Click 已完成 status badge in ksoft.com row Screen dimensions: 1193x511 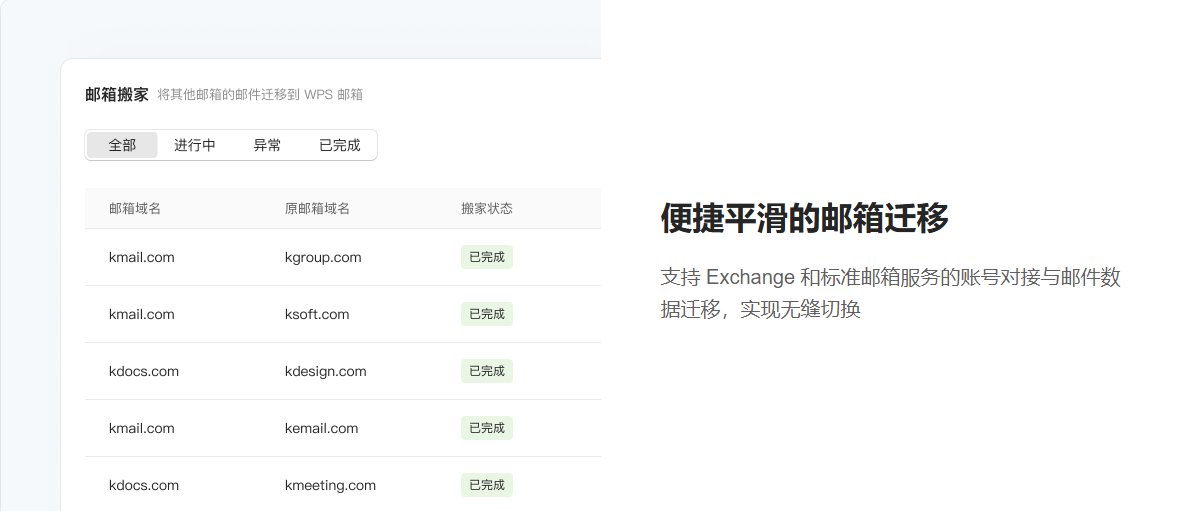click(x=487, y=314)
